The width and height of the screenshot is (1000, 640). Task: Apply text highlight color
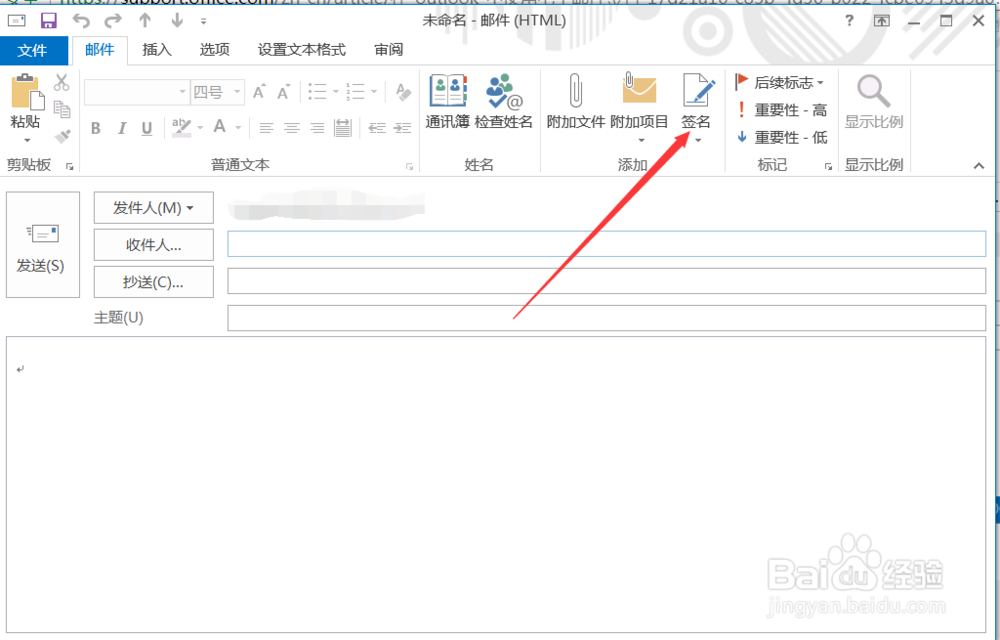[182, 127]
